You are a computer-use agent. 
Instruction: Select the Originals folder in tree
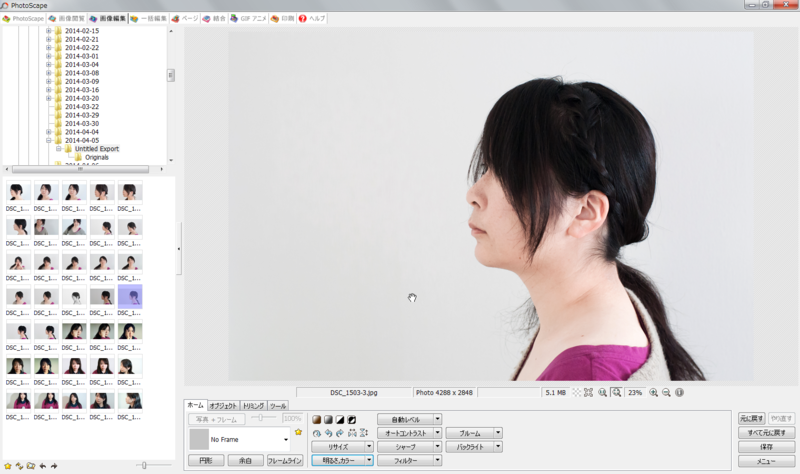point(96,157)
